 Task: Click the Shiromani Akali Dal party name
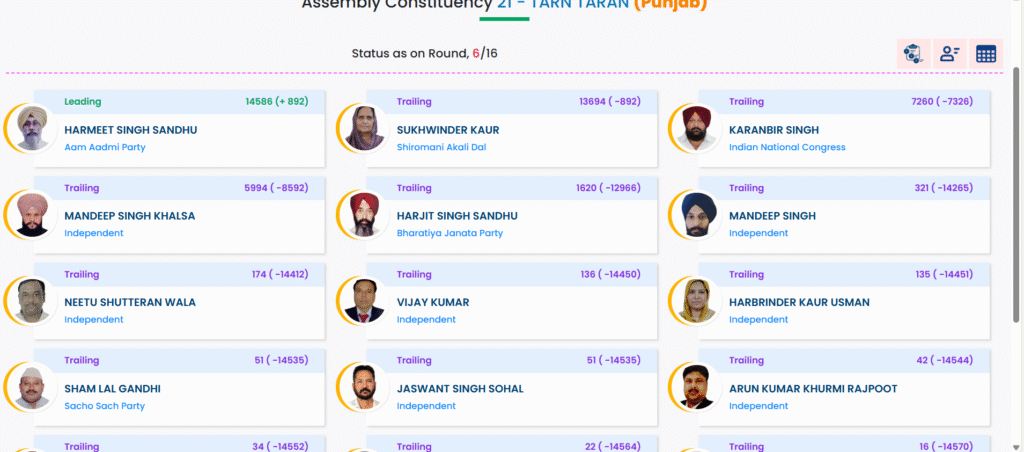pos(441,147)
